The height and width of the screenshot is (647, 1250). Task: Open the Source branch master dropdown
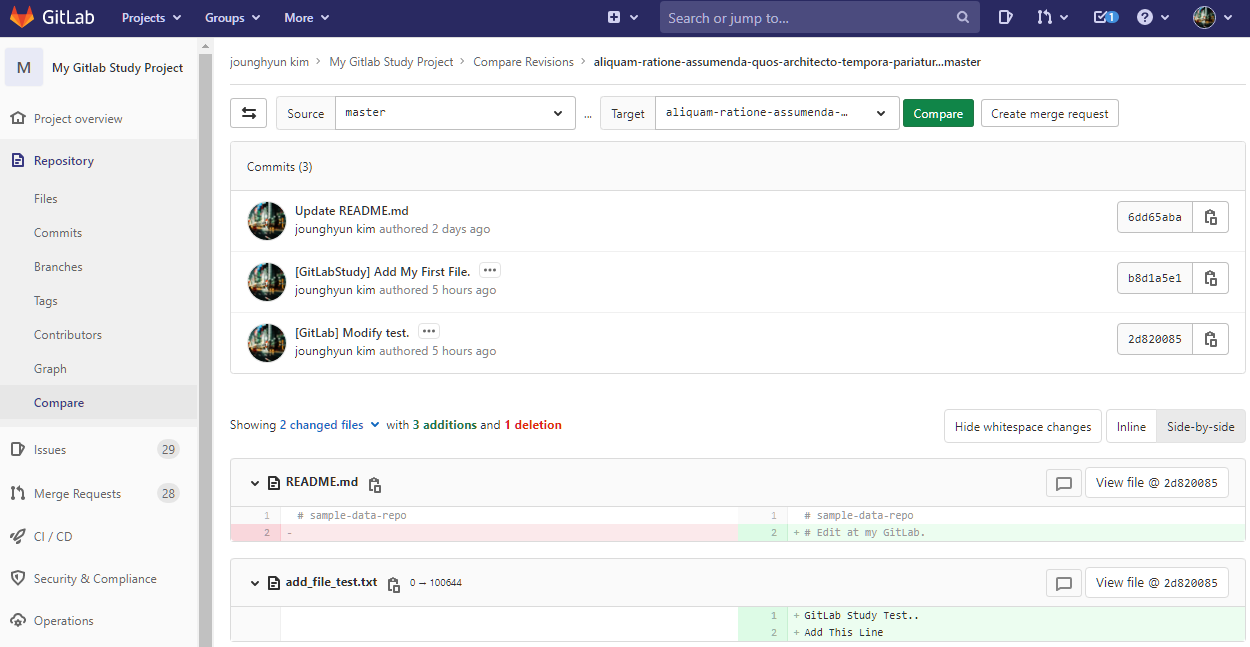tap(455, 112)
